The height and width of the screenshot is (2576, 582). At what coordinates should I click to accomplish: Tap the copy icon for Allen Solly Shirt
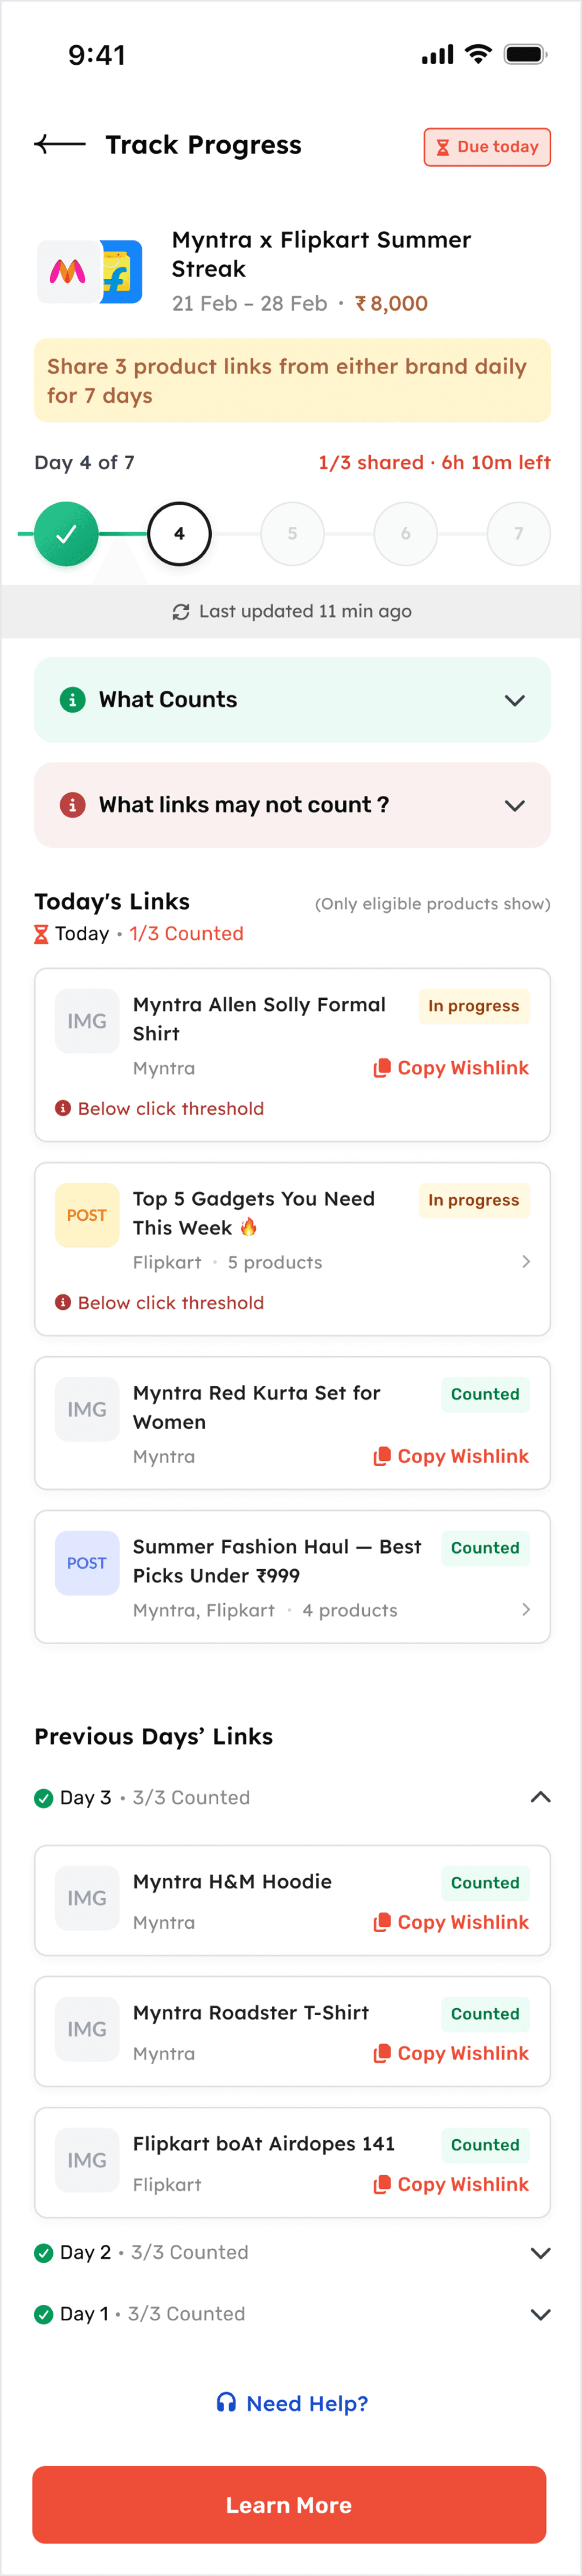[x=381, y=1068]
